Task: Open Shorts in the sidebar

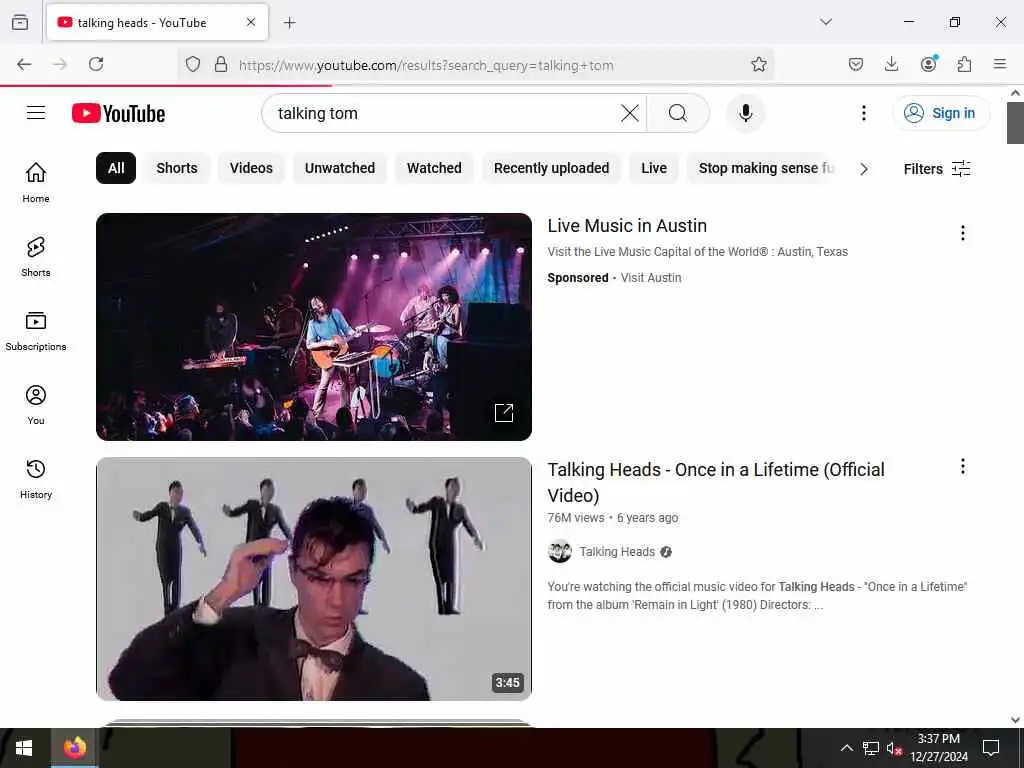Action: coord(36,257)
